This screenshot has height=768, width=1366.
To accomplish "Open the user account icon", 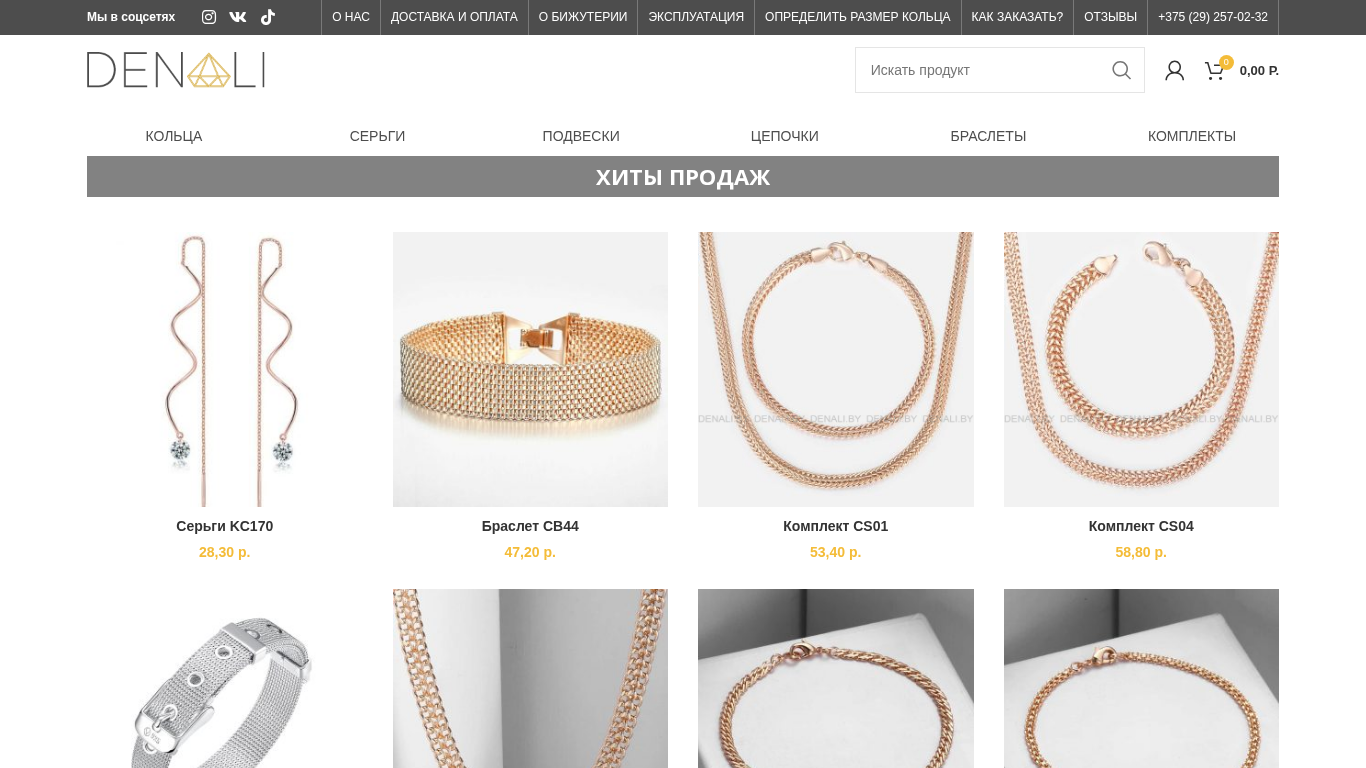I will pyautogui.click(x=1175, y=70).
